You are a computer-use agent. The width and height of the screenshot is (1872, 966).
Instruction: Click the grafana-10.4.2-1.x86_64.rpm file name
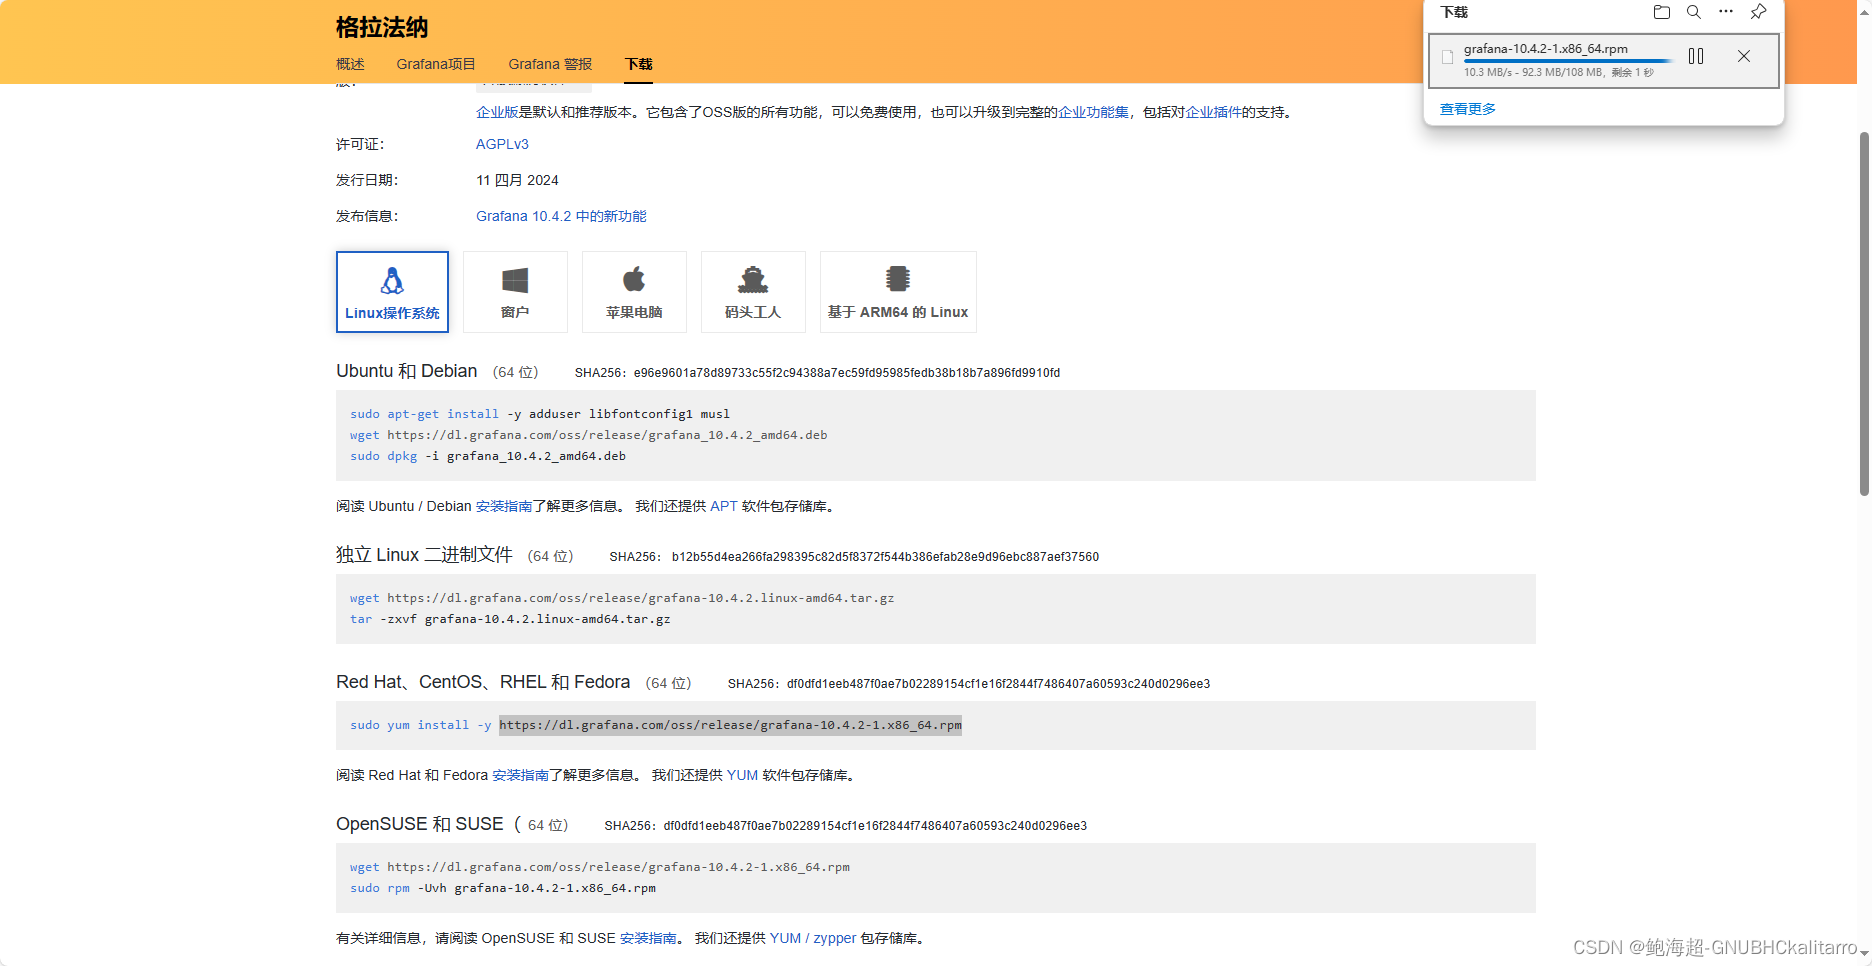(1546, 48)
